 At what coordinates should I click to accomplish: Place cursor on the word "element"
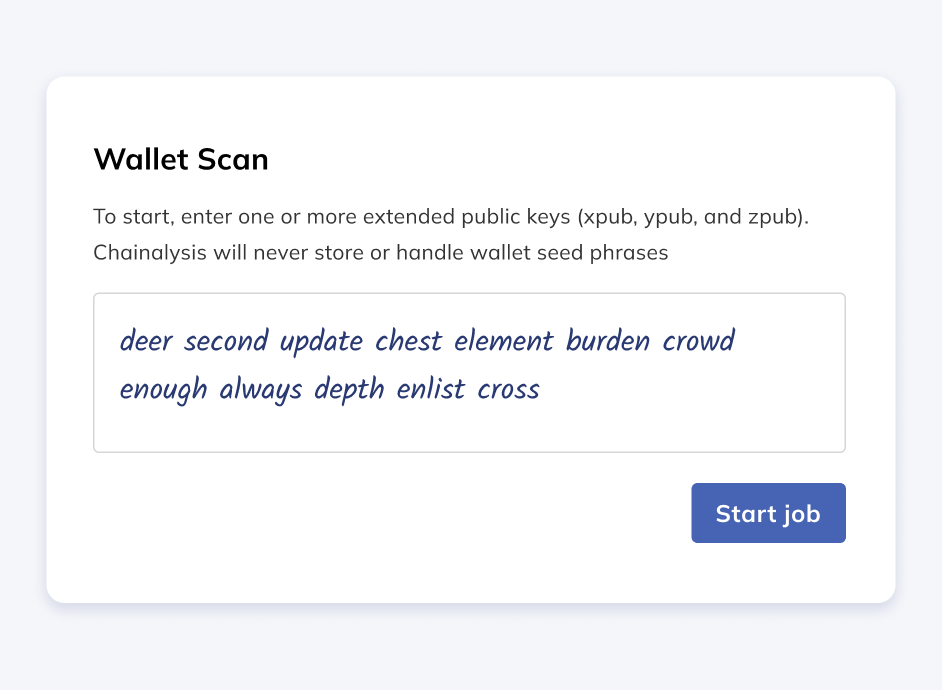point(503,341)
